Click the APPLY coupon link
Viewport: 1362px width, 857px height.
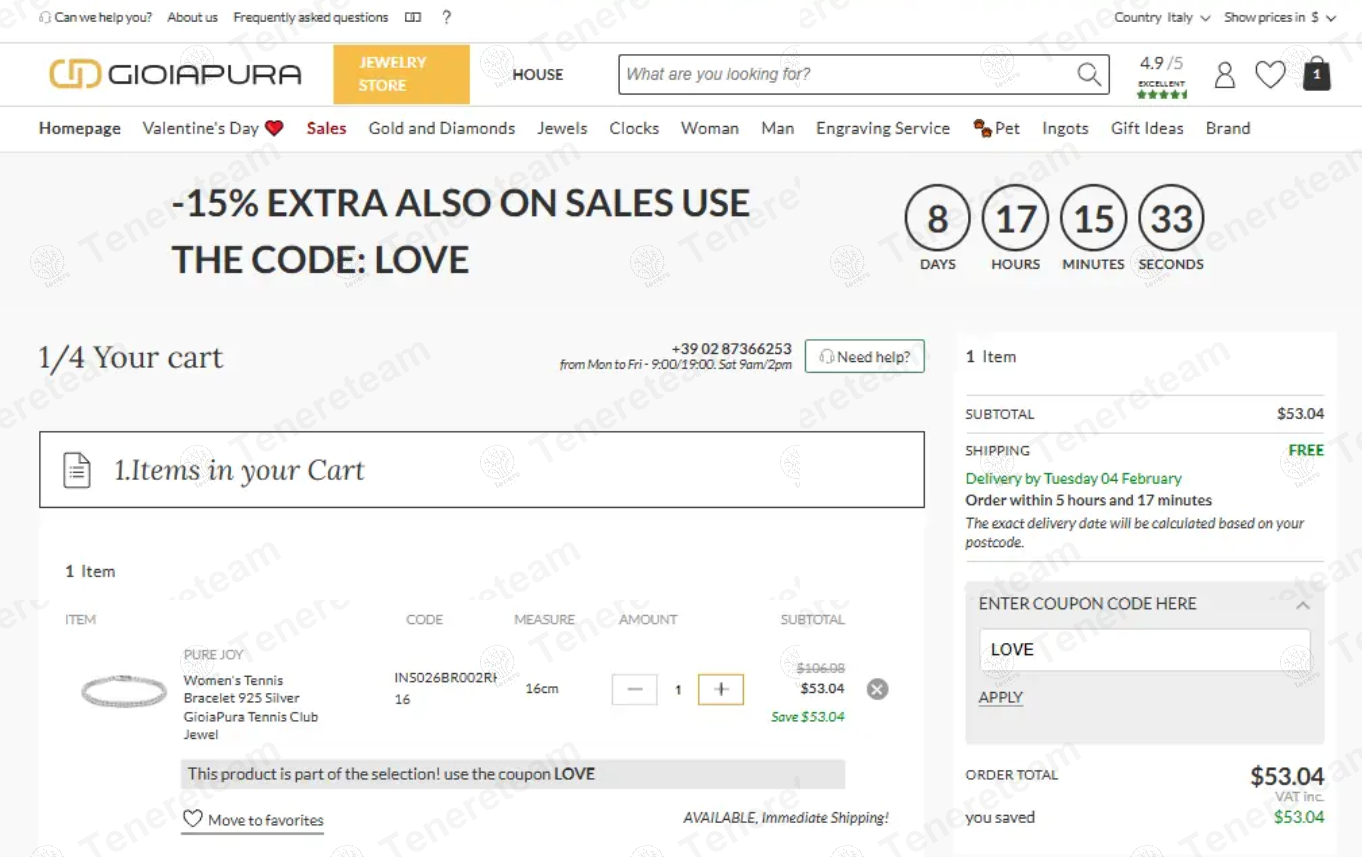pos(1001,697)
